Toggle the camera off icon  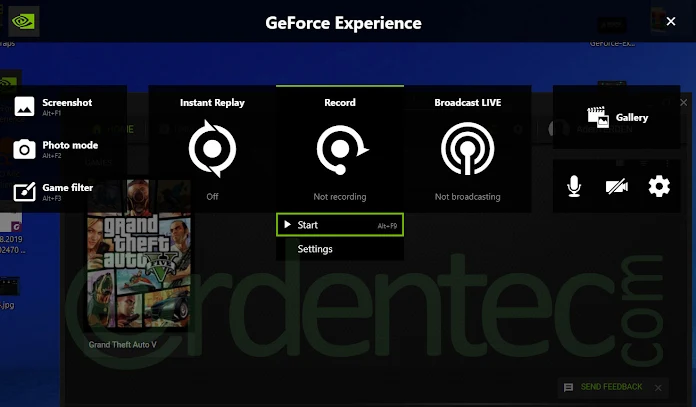pos(617,186)
